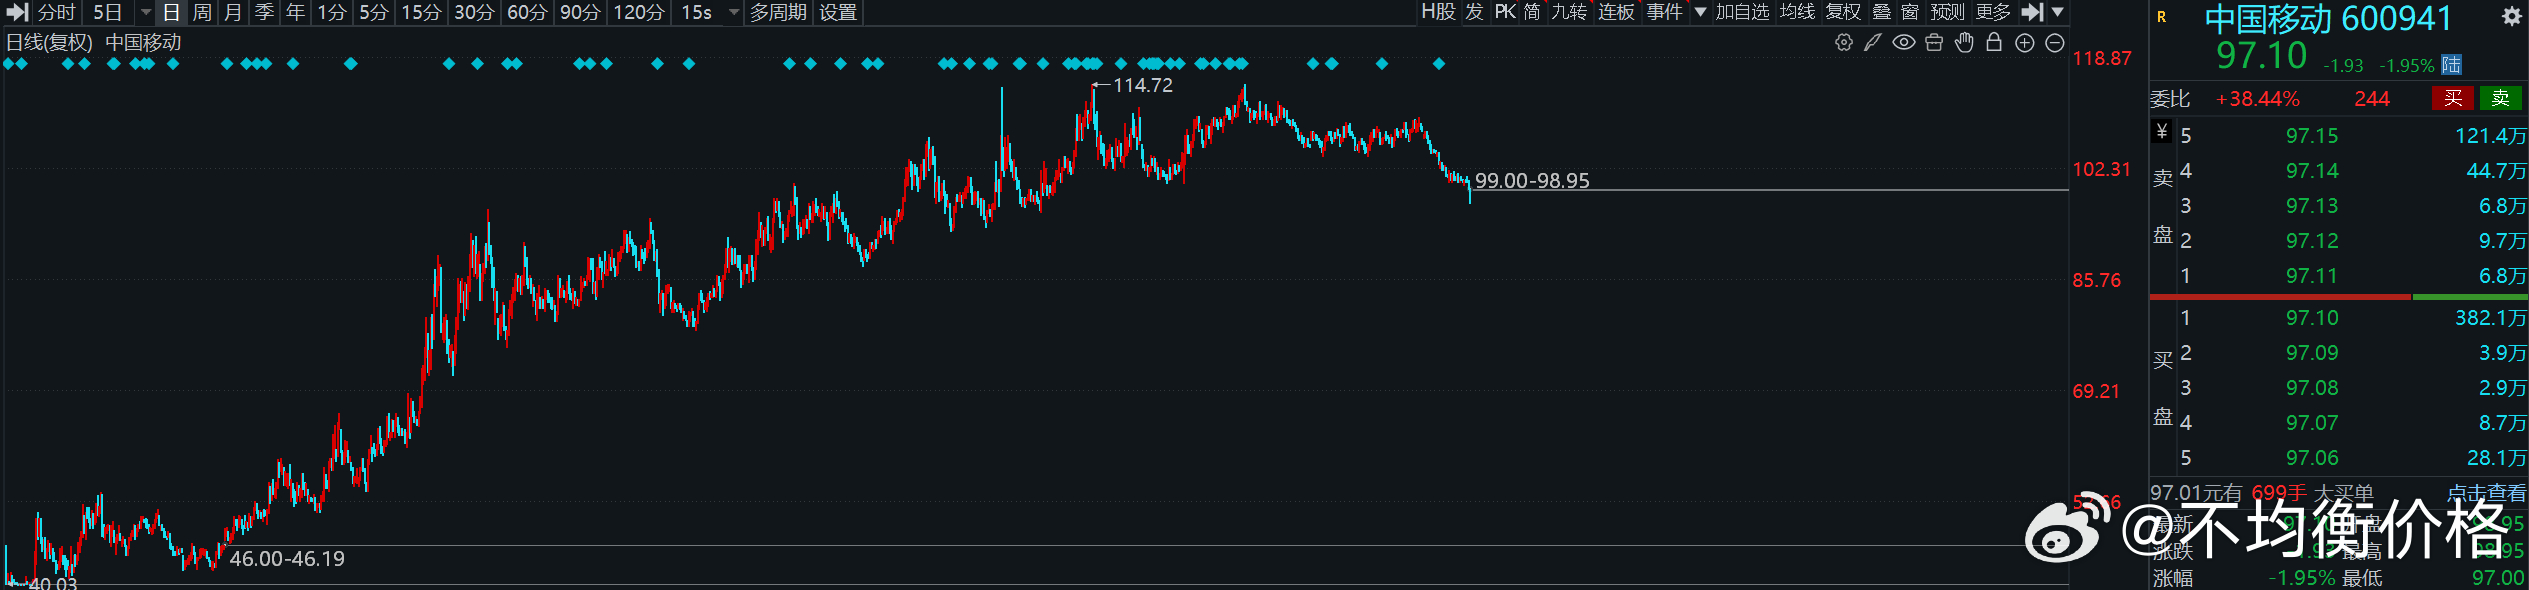
Task: Switch to the 120分 chart
Action: [x=639, y=12]
